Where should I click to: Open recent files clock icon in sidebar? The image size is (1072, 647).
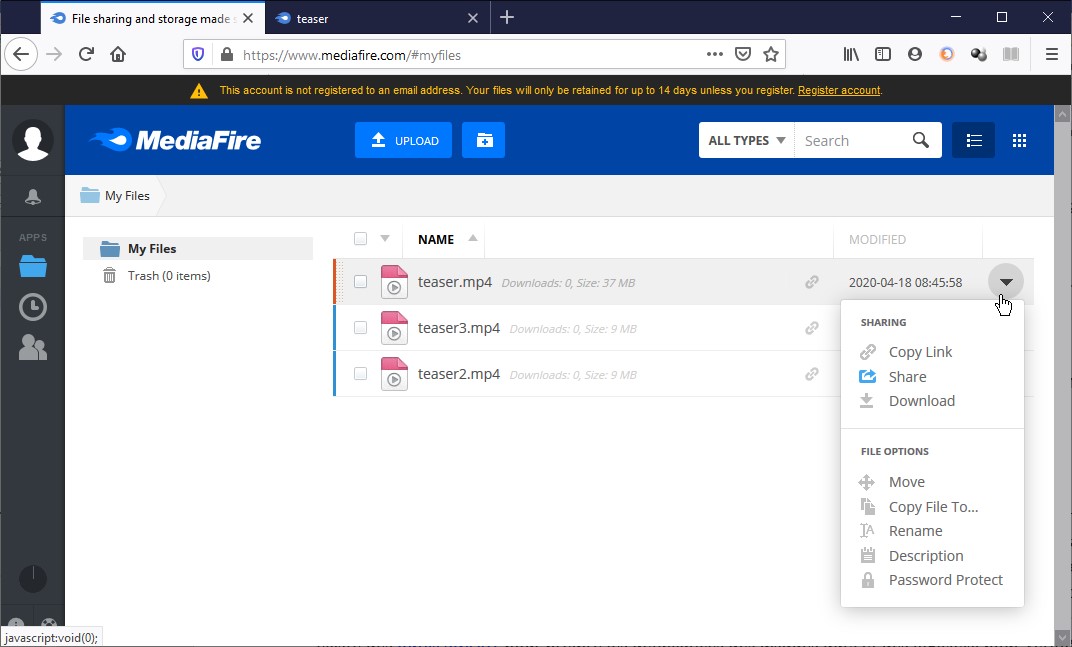[33, 307]
